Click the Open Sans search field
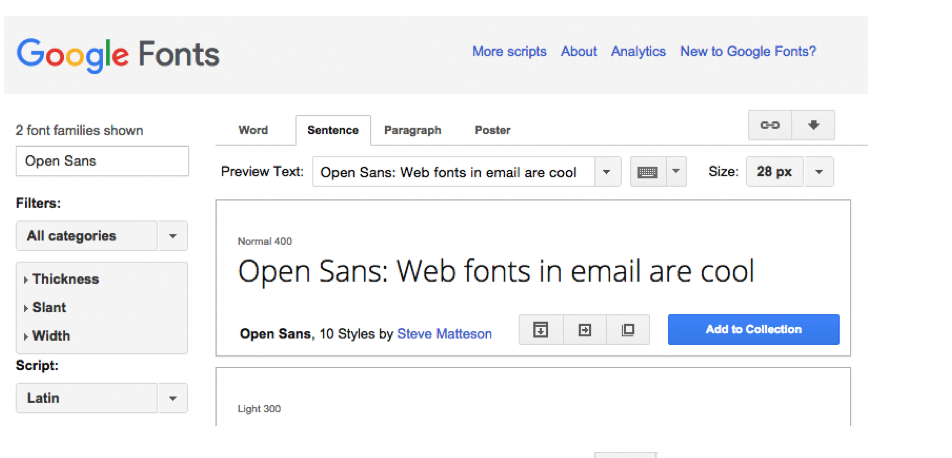The image size is (952, 458). [102, 161]
